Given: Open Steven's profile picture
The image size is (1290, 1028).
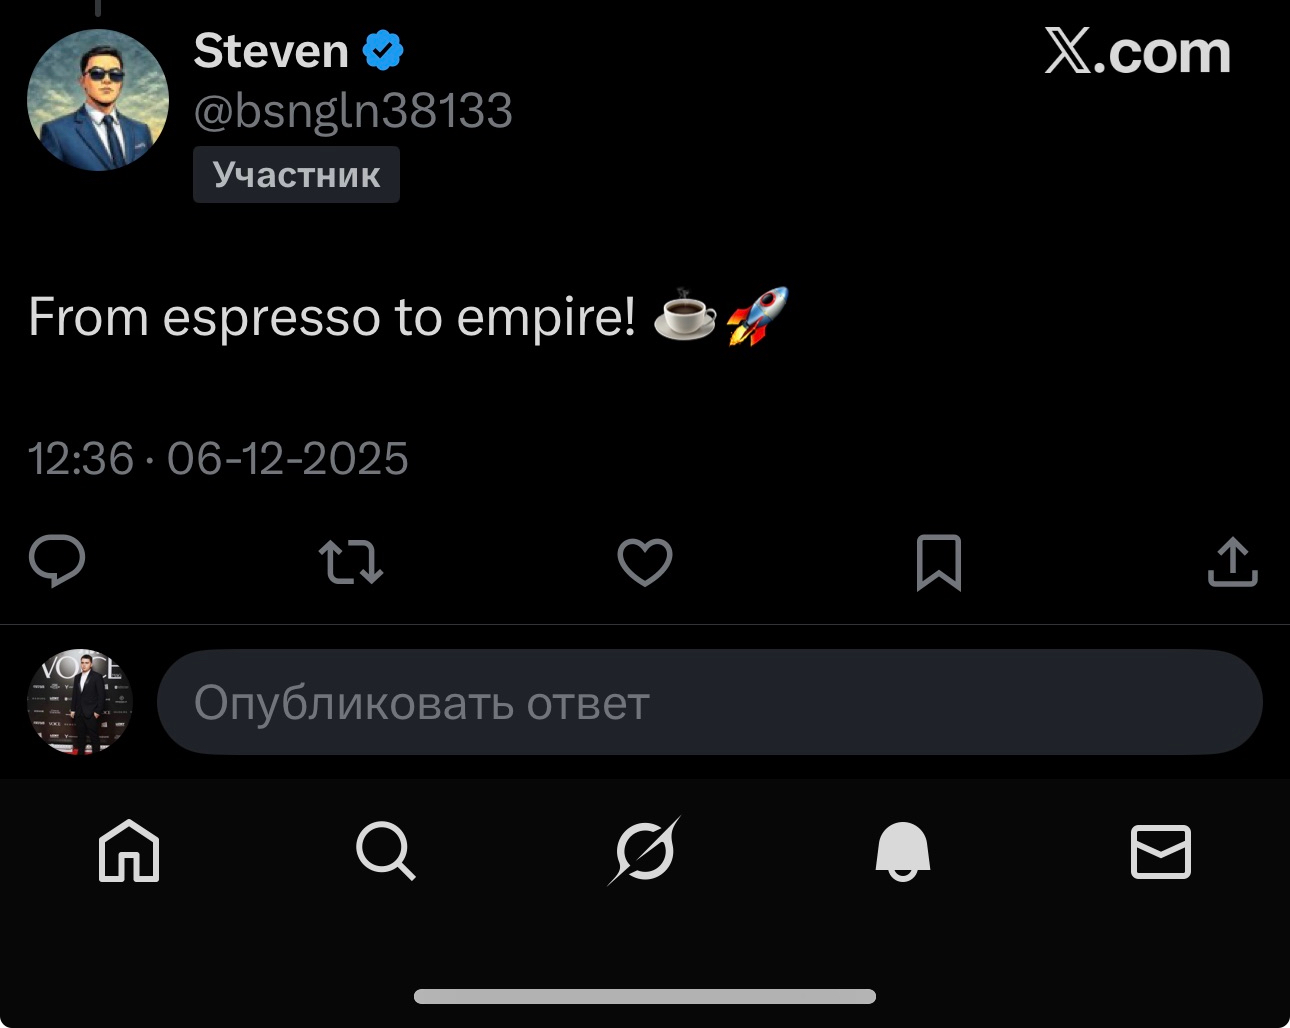Looking at the screenshot, I should click(98, 100).
